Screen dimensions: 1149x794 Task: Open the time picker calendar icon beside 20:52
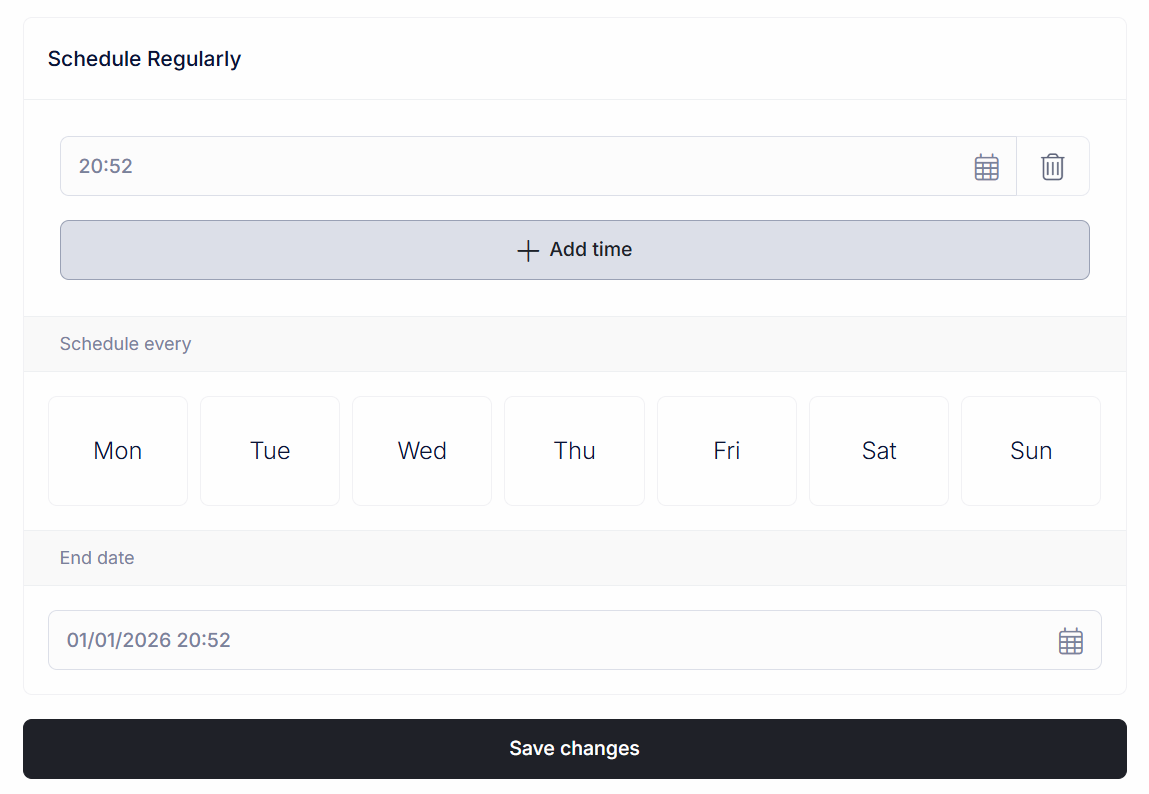[986, 167]
